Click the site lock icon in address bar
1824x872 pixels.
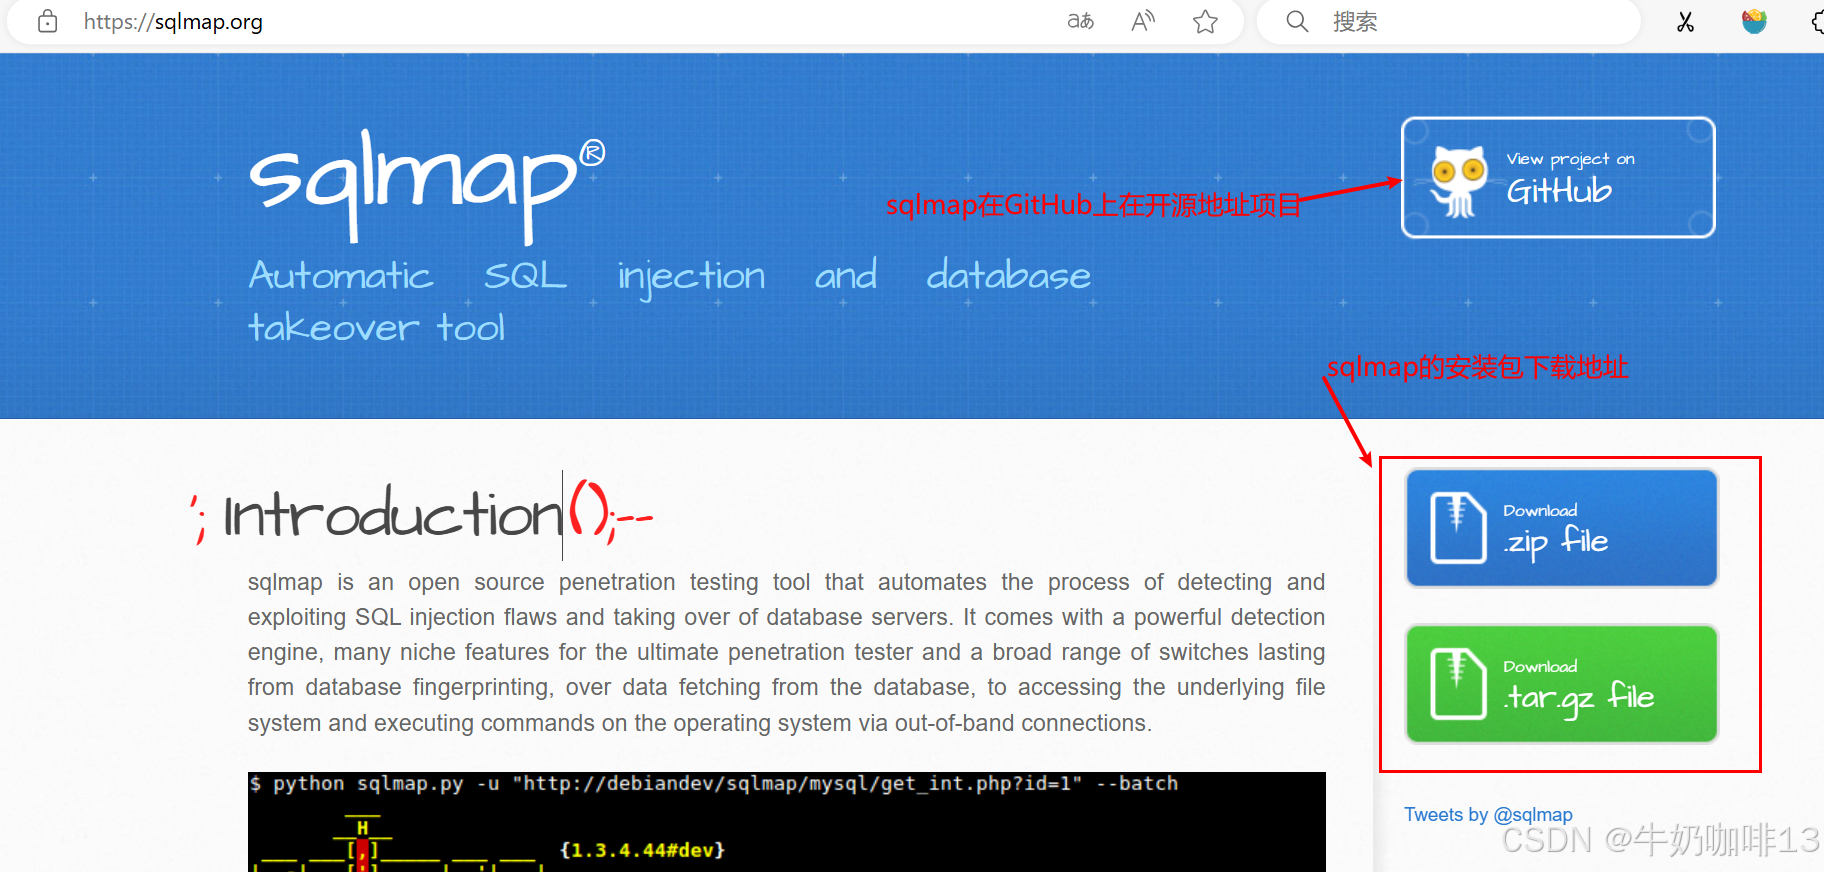coord(47,21)
